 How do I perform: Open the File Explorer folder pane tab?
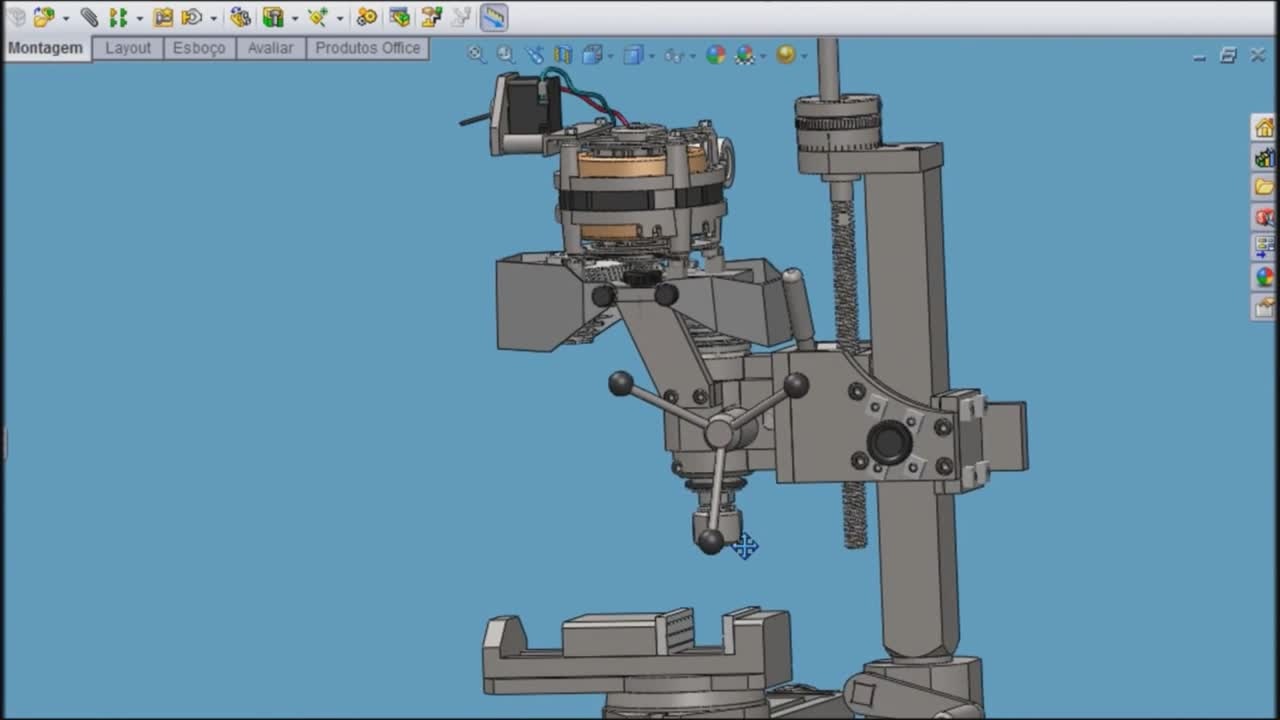pyautogui.click(x=1264, y=187)
